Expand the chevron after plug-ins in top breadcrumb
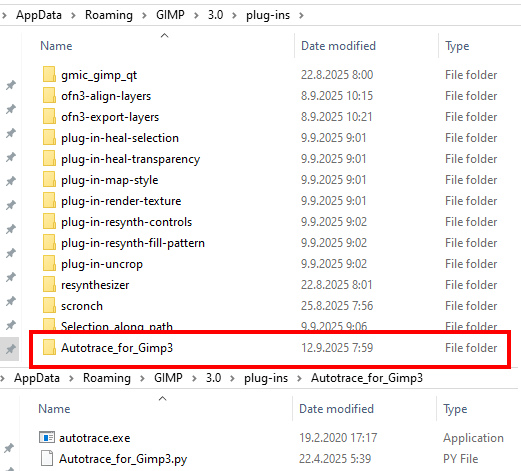The height and width of the screenshot is (471, 521). point(301,15)
